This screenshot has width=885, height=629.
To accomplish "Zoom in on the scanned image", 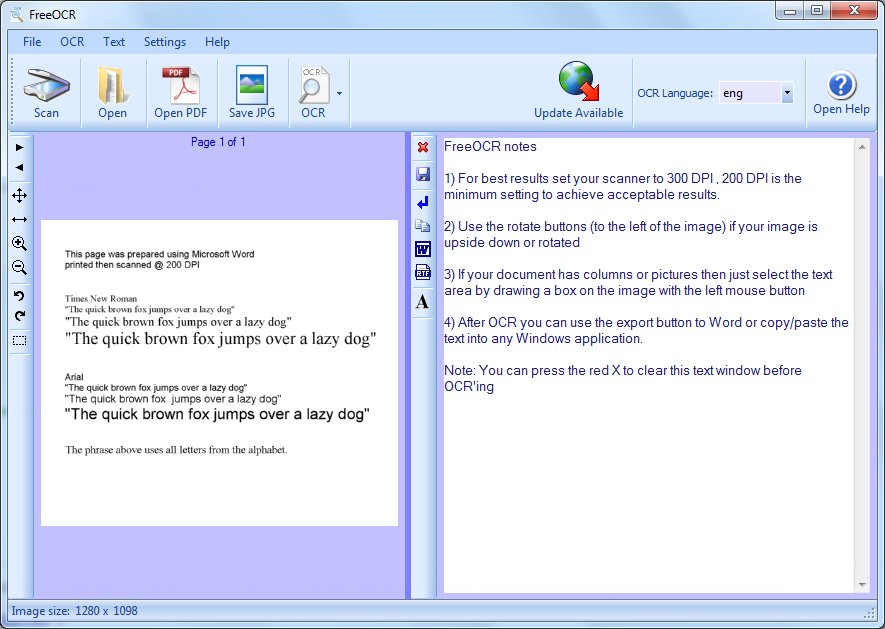I will pos(19,243).
